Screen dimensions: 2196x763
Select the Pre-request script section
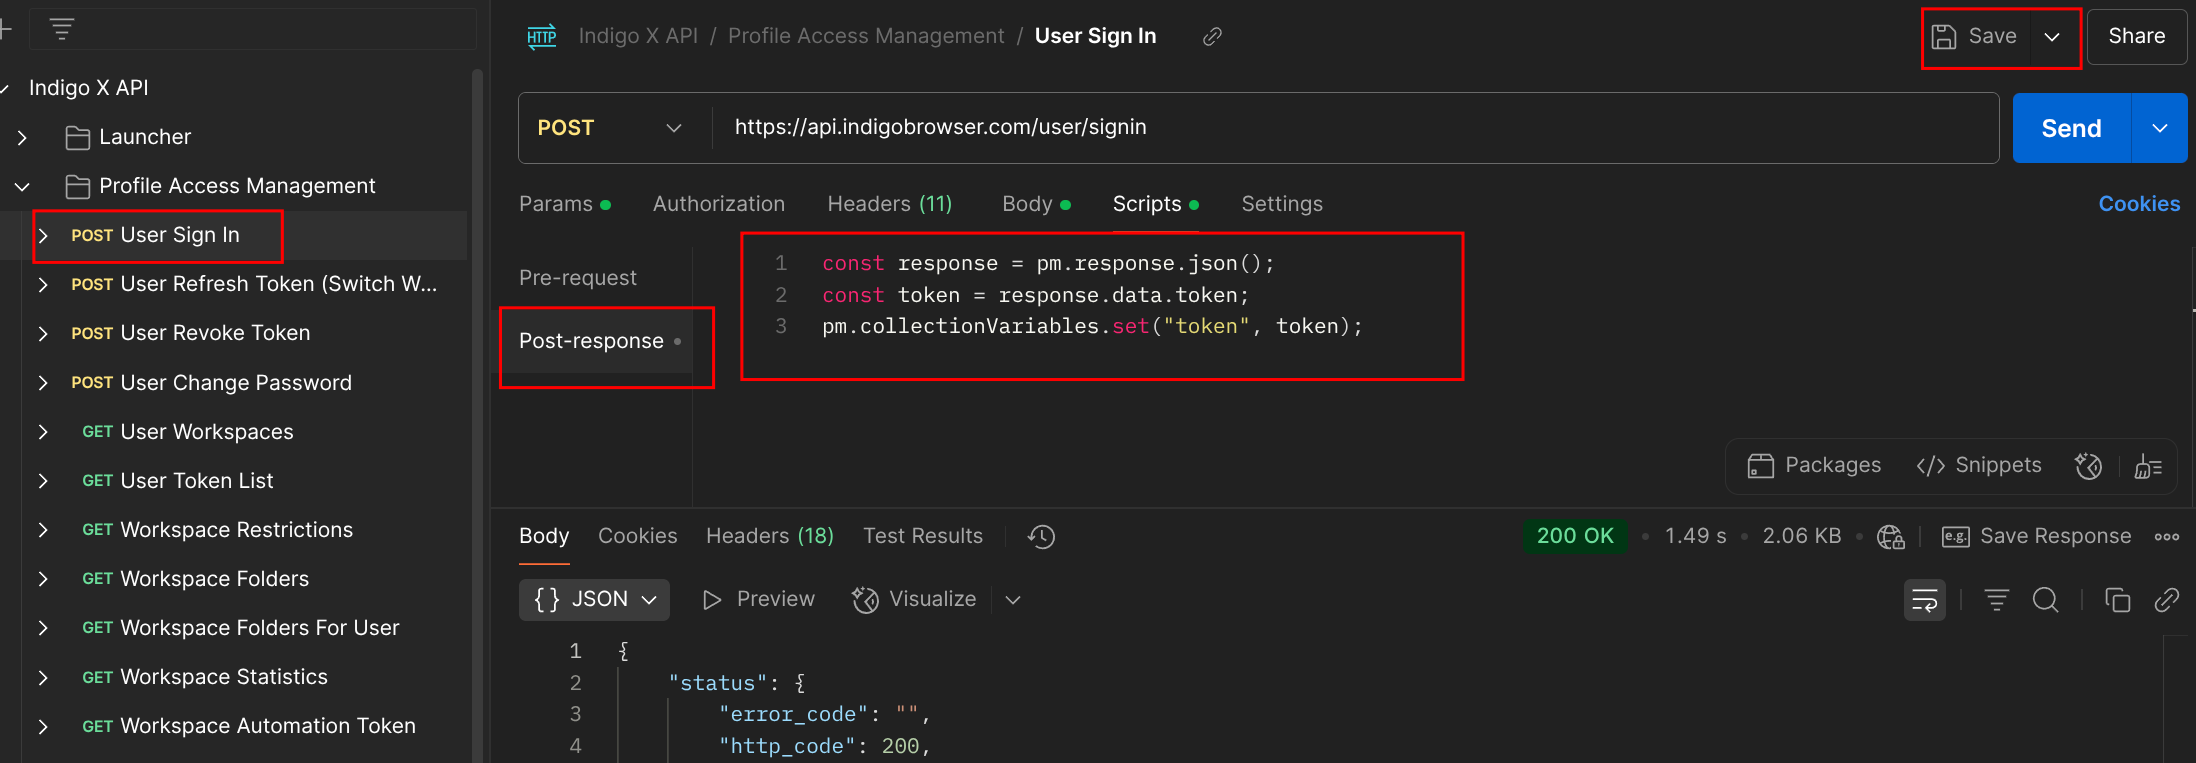578,278
